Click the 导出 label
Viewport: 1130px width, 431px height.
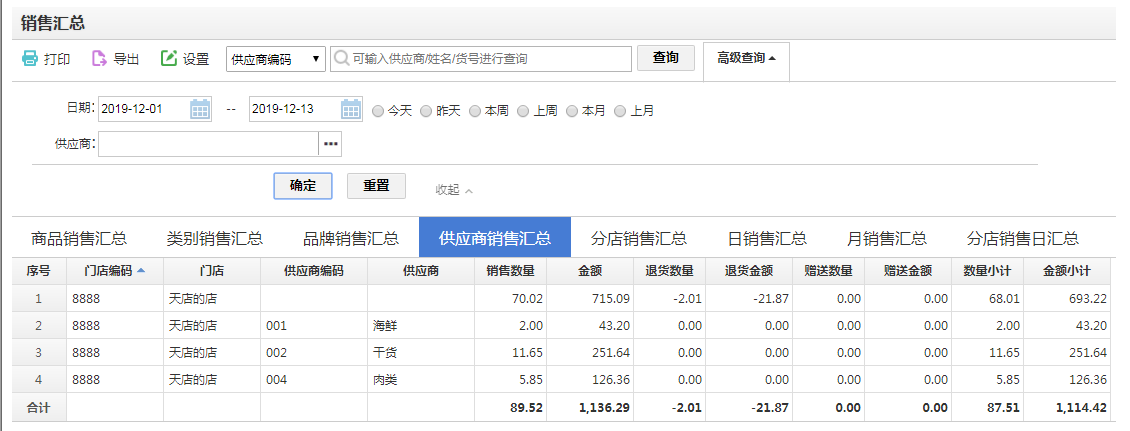click(126, 59)
